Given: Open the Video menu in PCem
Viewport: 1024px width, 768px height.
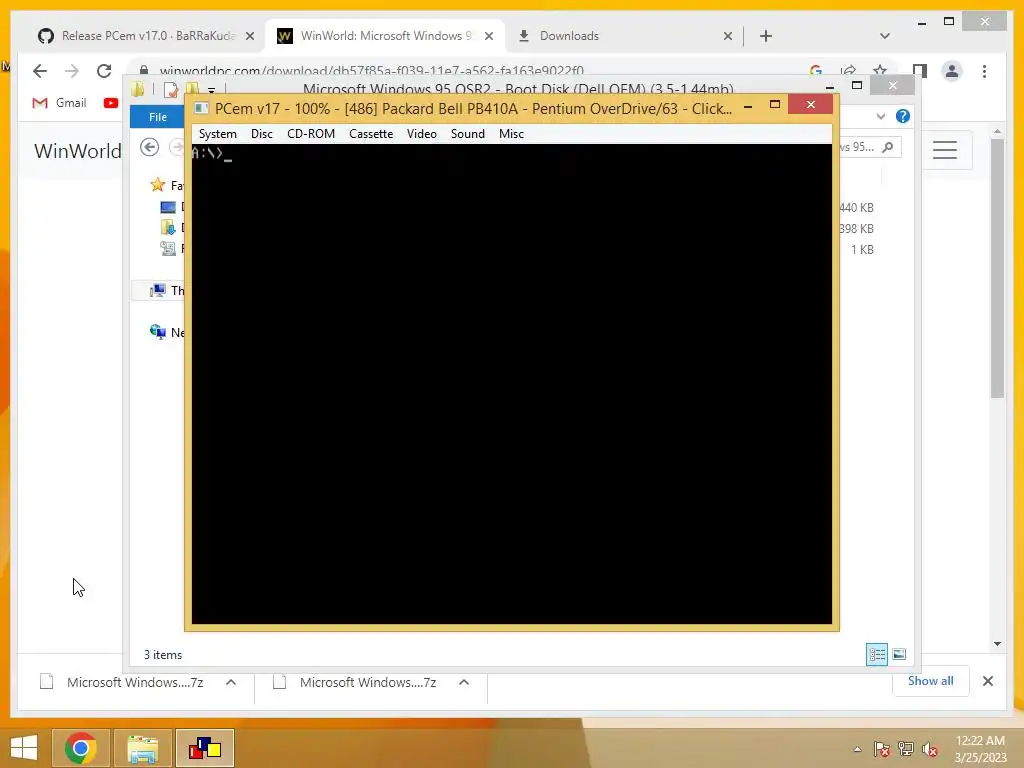Looking at the screenshot, I should click(421, 134).
